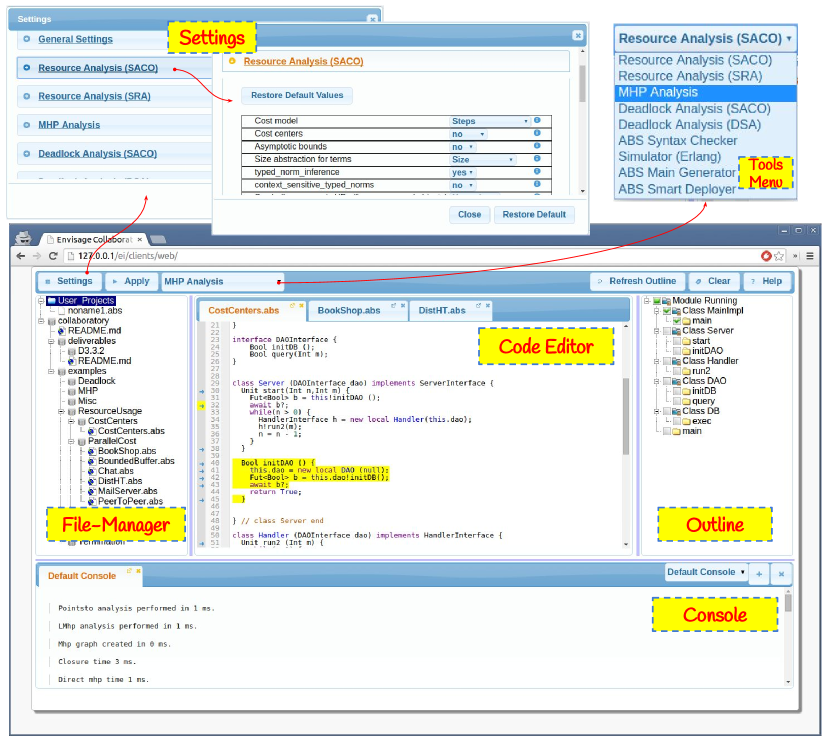Click the info icon for Asymptotic bounds
The width and height of the screenshot is (830, 741).
coord(537,146)
